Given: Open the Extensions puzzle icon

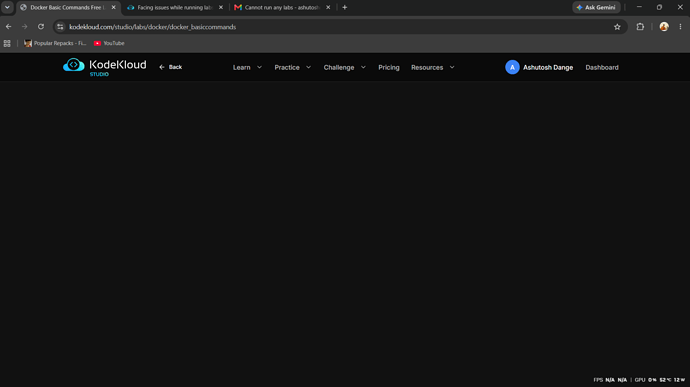Looking at the screenshot, I should click(x=640, y=27).
